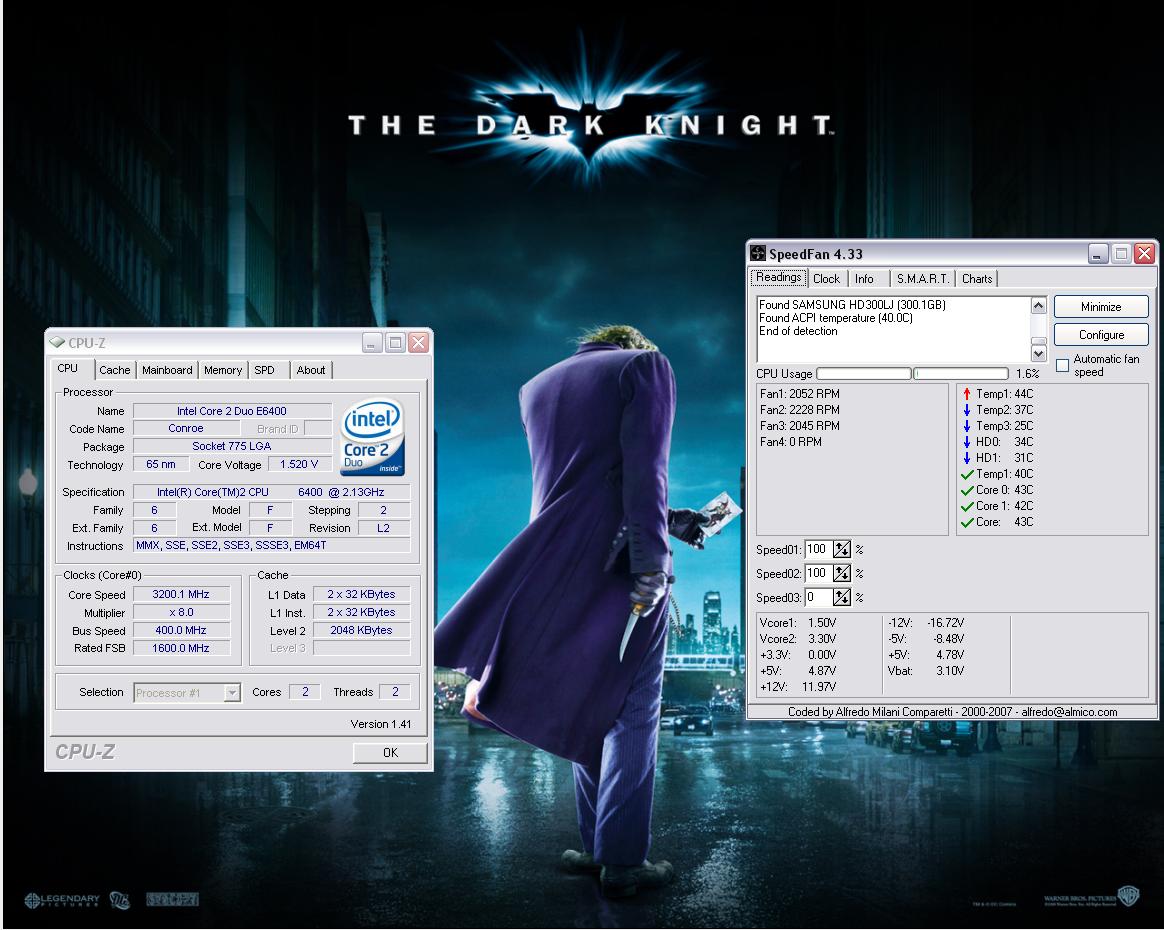Click the Speed03 value field showing 0
Image resolution: width=1164 pixels, height=930 pixels.
tap(818, 597)
